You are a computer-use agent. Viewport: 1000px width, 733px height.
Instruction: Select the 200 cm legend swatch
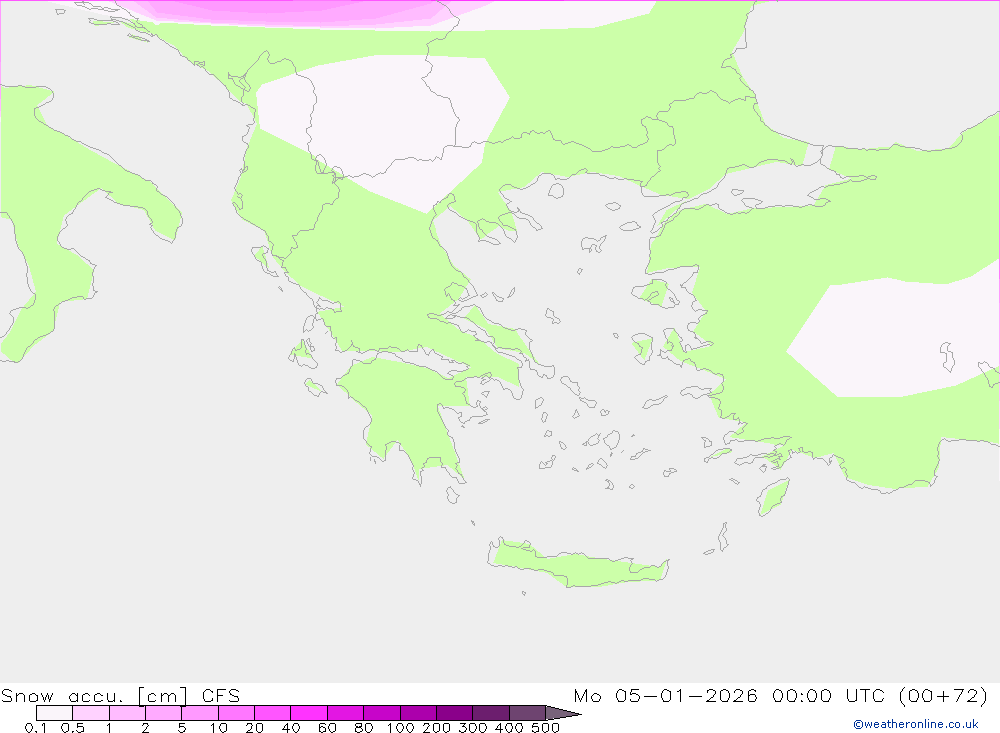pos(455,713)
